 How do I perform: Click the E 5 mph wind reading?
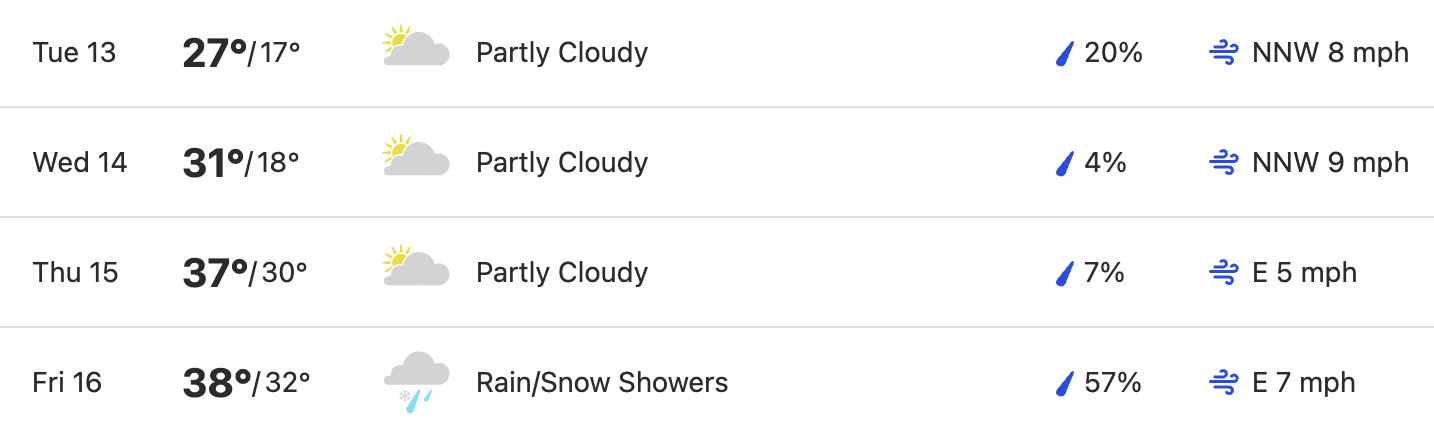tap(1304, 273)
